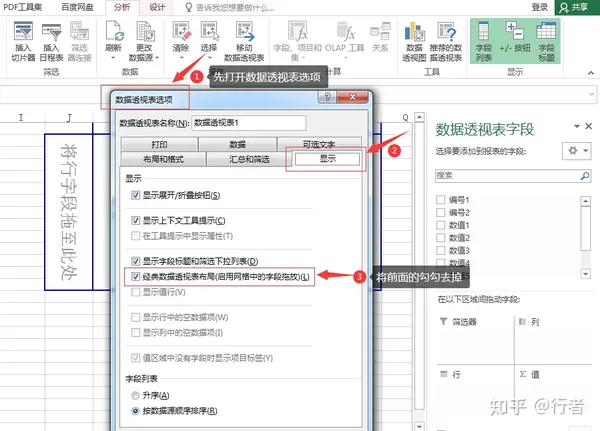The width and height of the screenshot is (600, 431).
Task: Toggle the 字段标题 (Field Headers) ribbon button
Action: click(x=546, y=41)
